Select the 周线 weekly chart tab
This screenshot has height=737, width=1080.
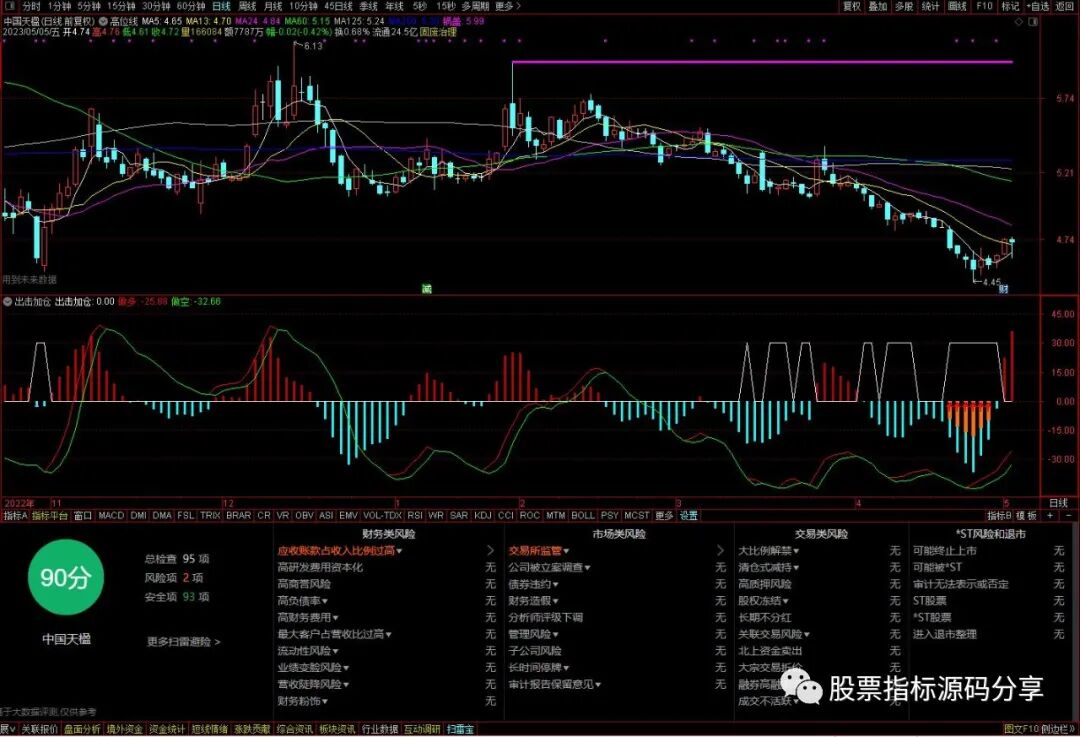pos(247,6)
